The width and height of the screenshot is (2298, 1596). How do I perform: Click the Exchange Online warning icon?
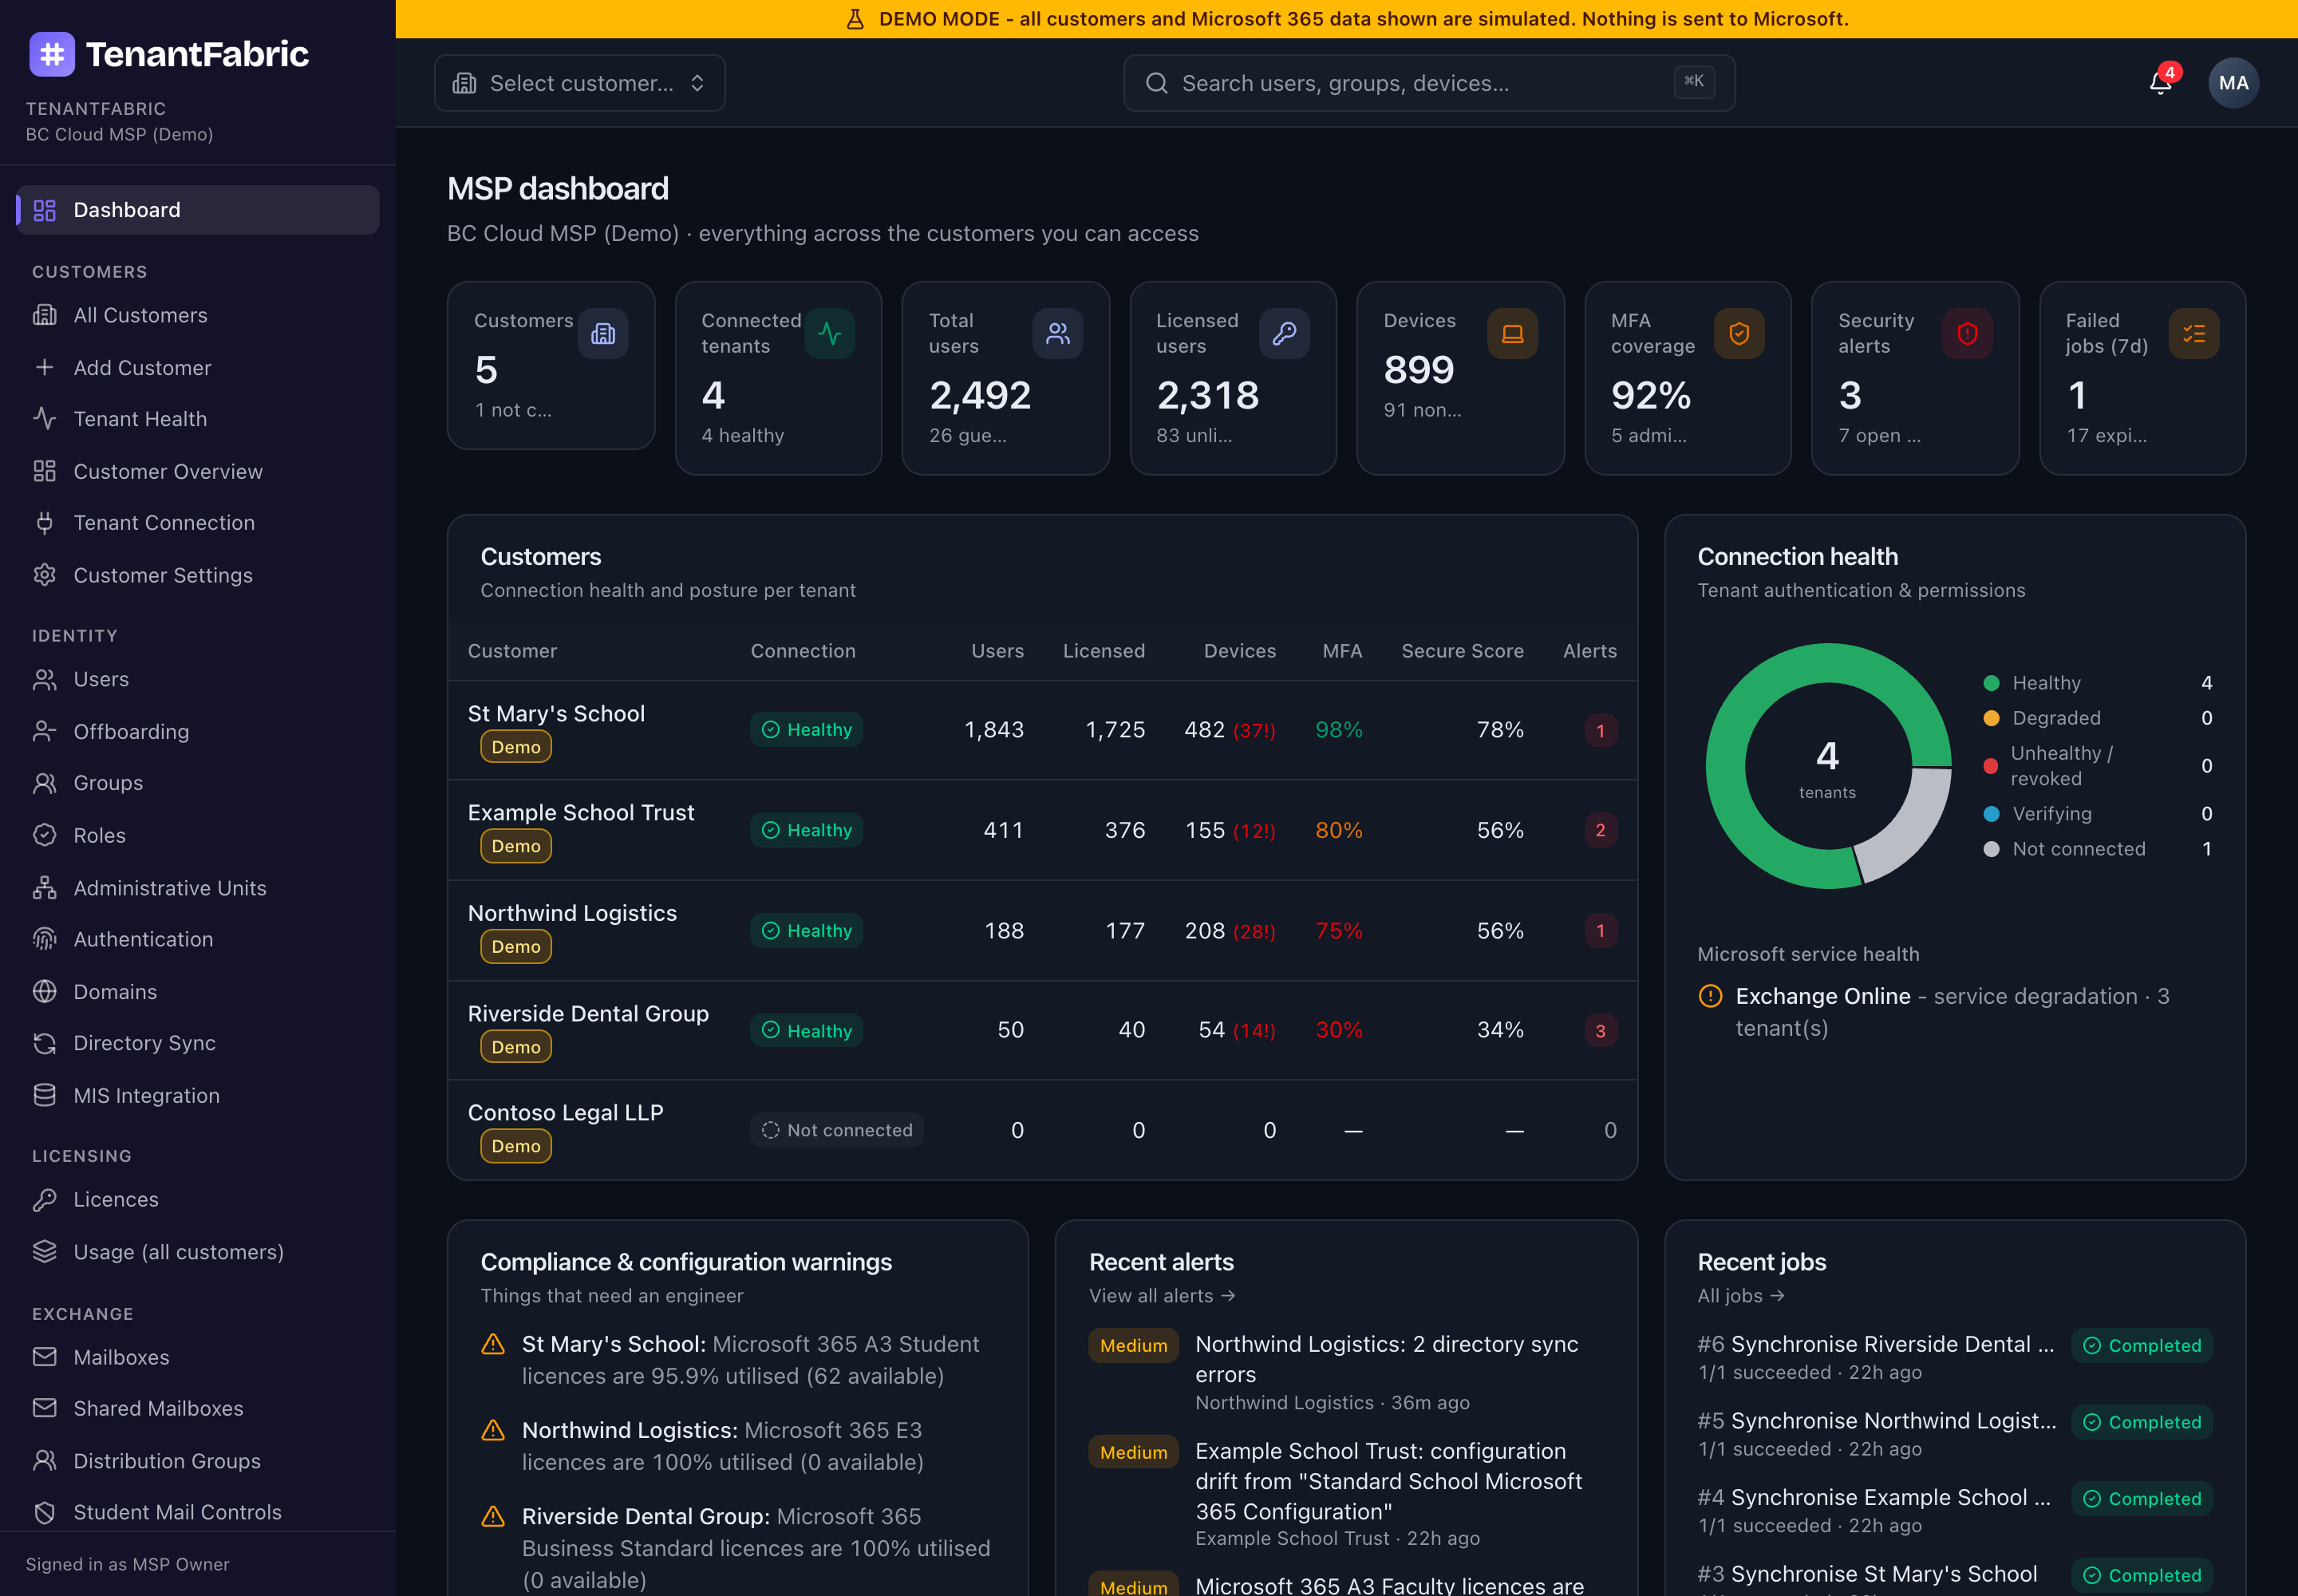[x=1711, y=996]
